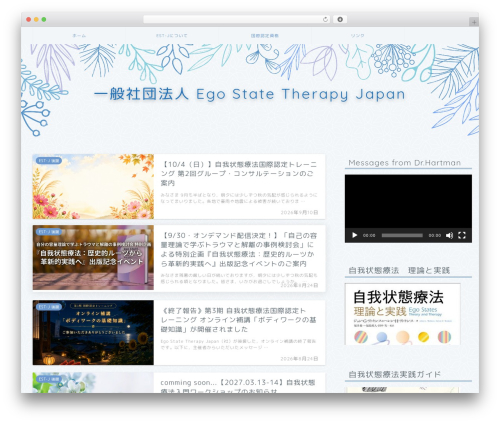
Task: Click the 2026年9月10日 date text
Action: pos(299,212)
